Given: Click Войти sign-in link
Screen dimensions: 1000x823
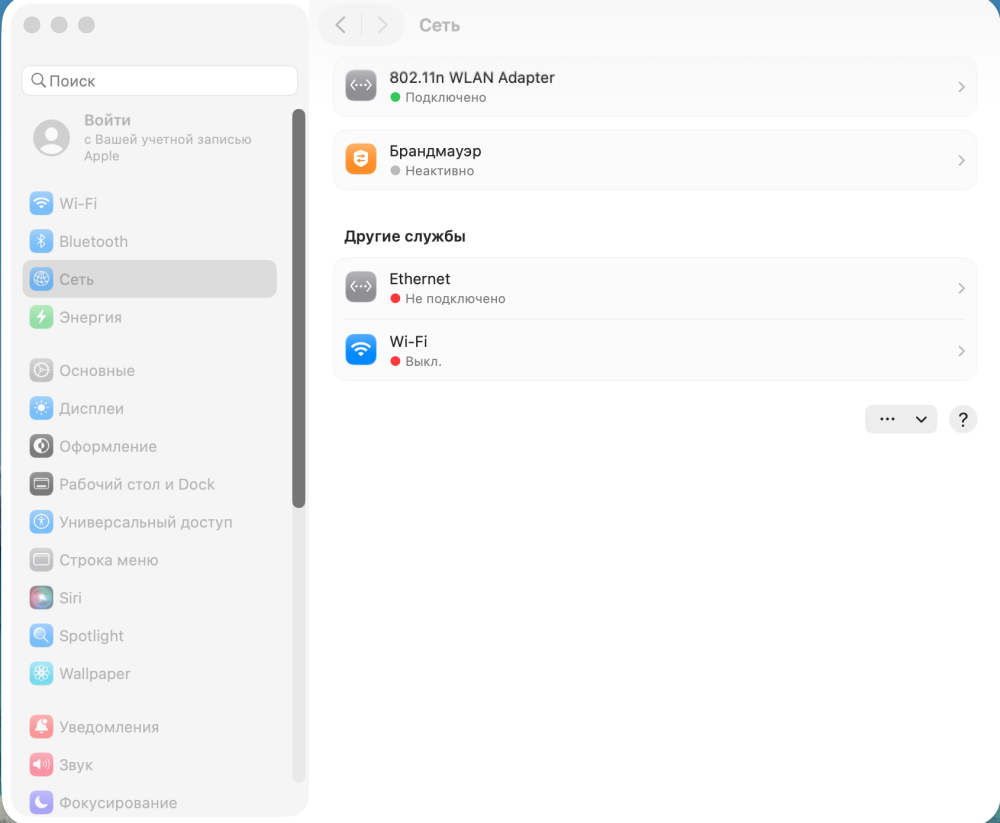Looking at the screenshot, I should 107,120.
